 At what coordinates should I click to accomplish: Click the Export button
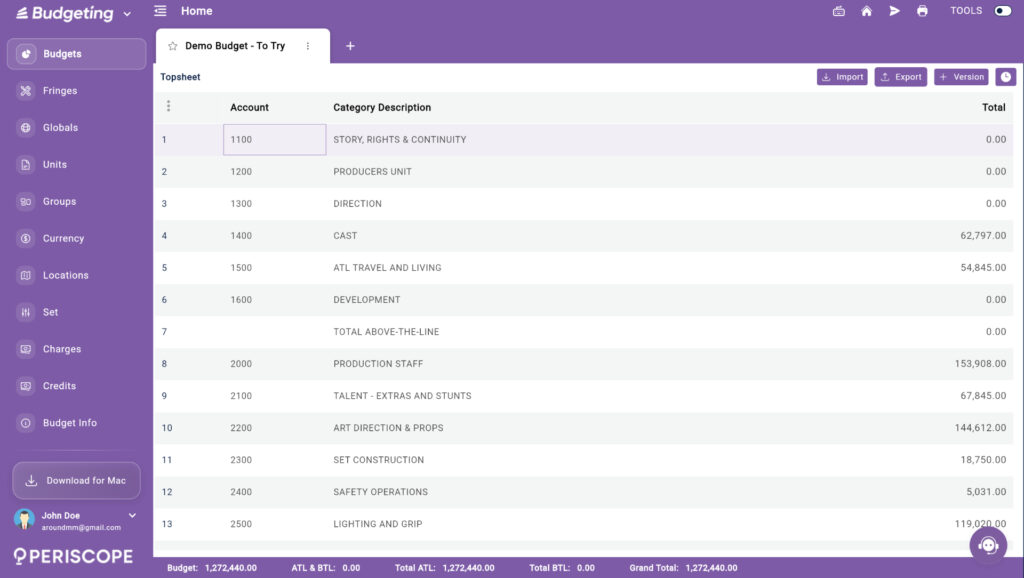[900, 77]
